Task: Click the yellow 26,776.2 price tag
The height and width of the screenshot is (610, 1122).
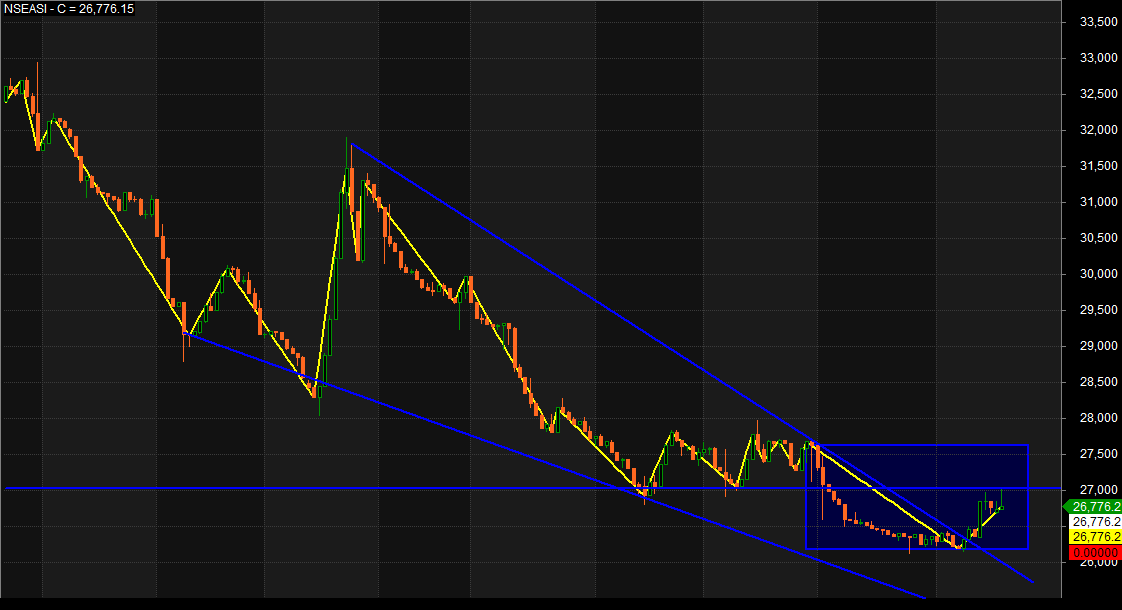Action: click(1096, 536)
